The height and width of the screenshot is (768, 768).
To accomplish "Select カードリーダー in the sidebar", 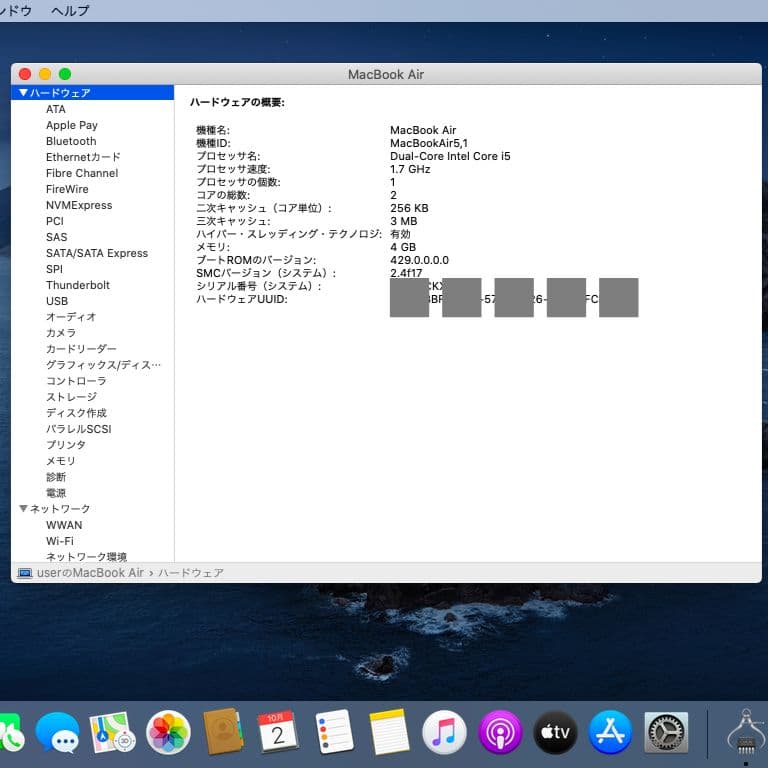I will click(81, 349).
